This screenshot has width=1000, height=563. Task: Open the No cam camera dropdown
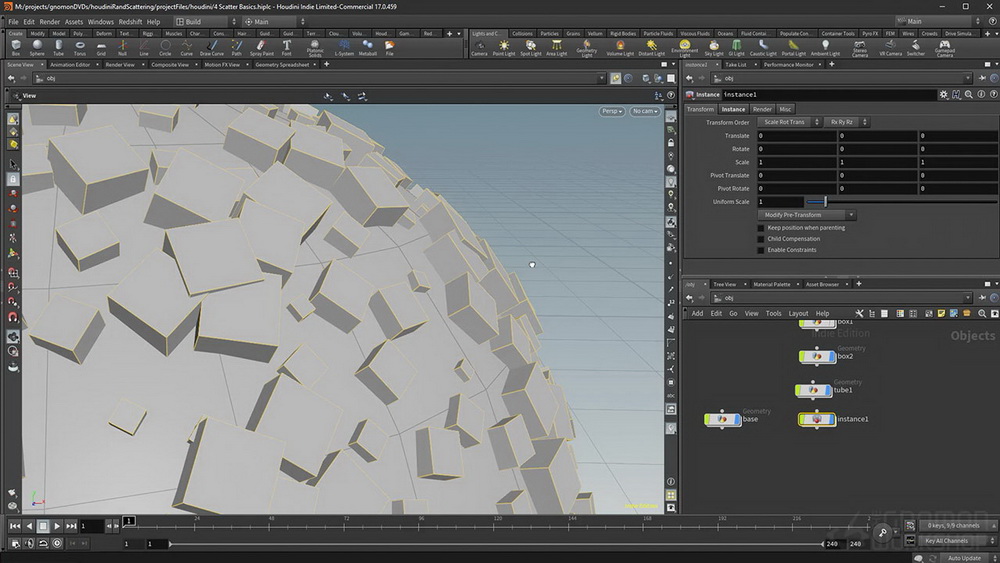[645, 111]
